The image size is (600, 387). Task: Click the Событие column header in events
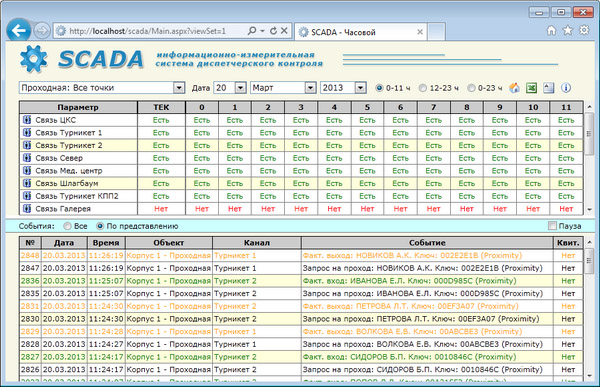(x=427, y=243)
